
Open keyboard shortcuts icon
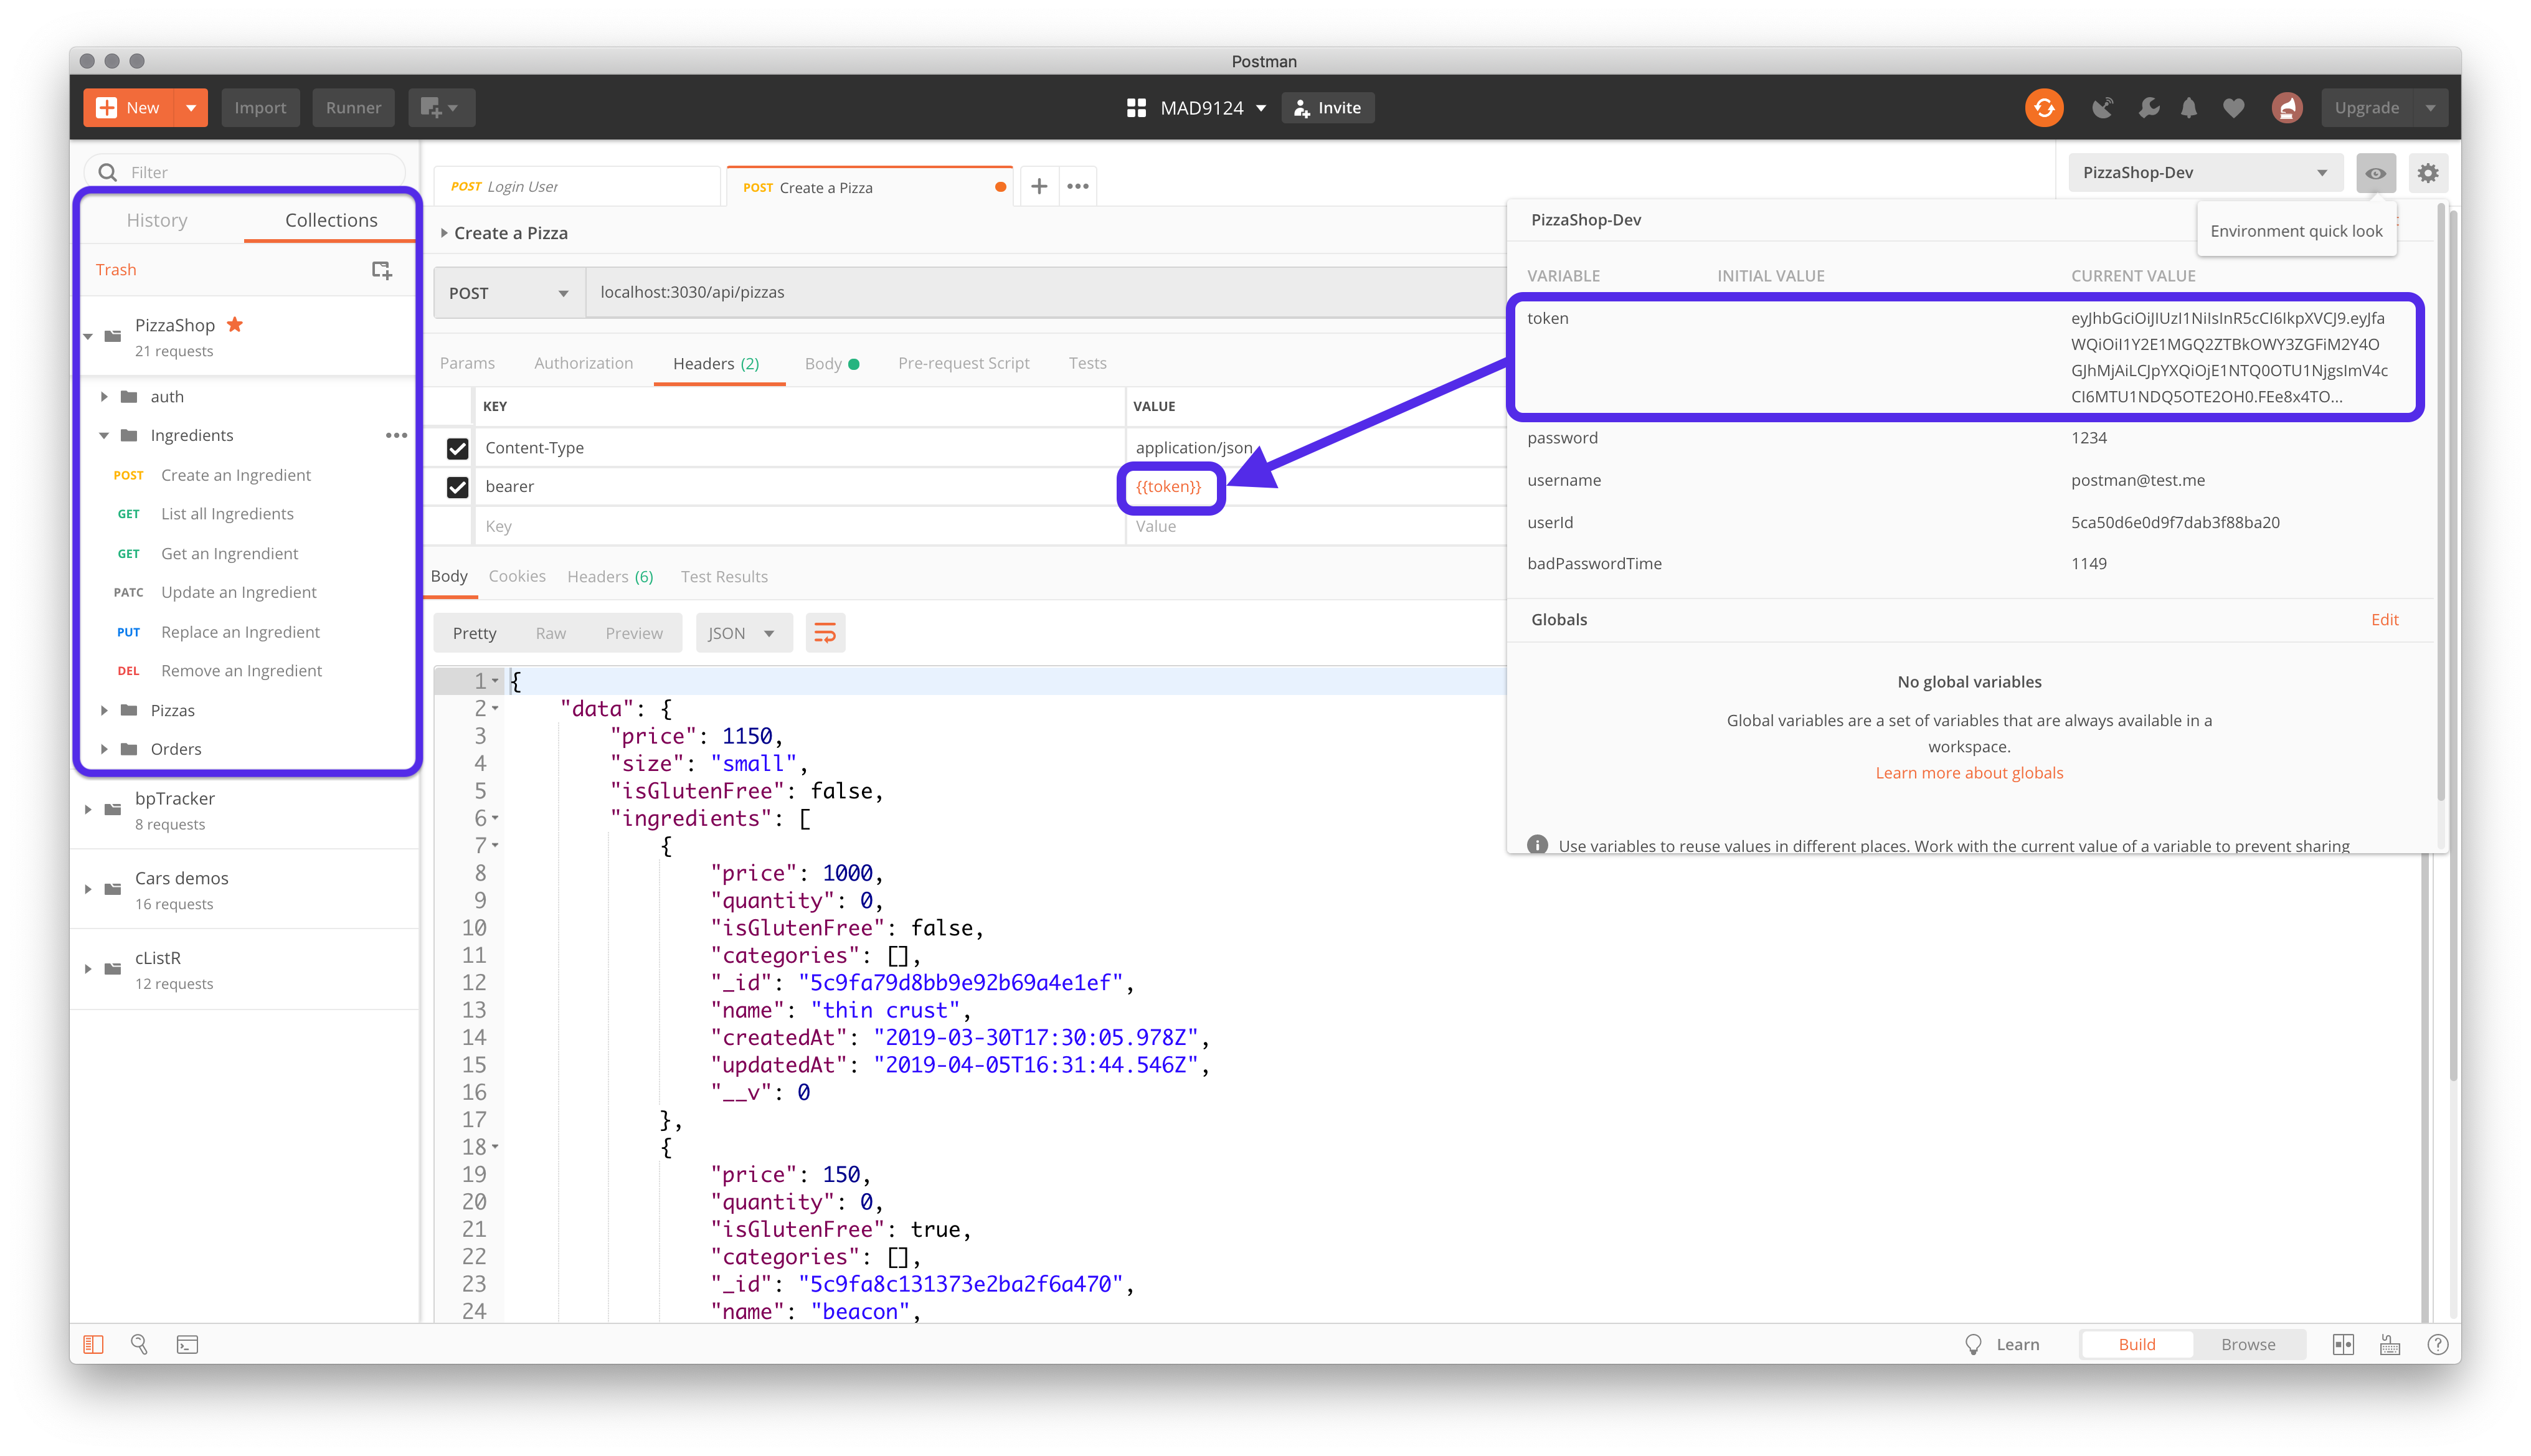pos(2389,1344)
